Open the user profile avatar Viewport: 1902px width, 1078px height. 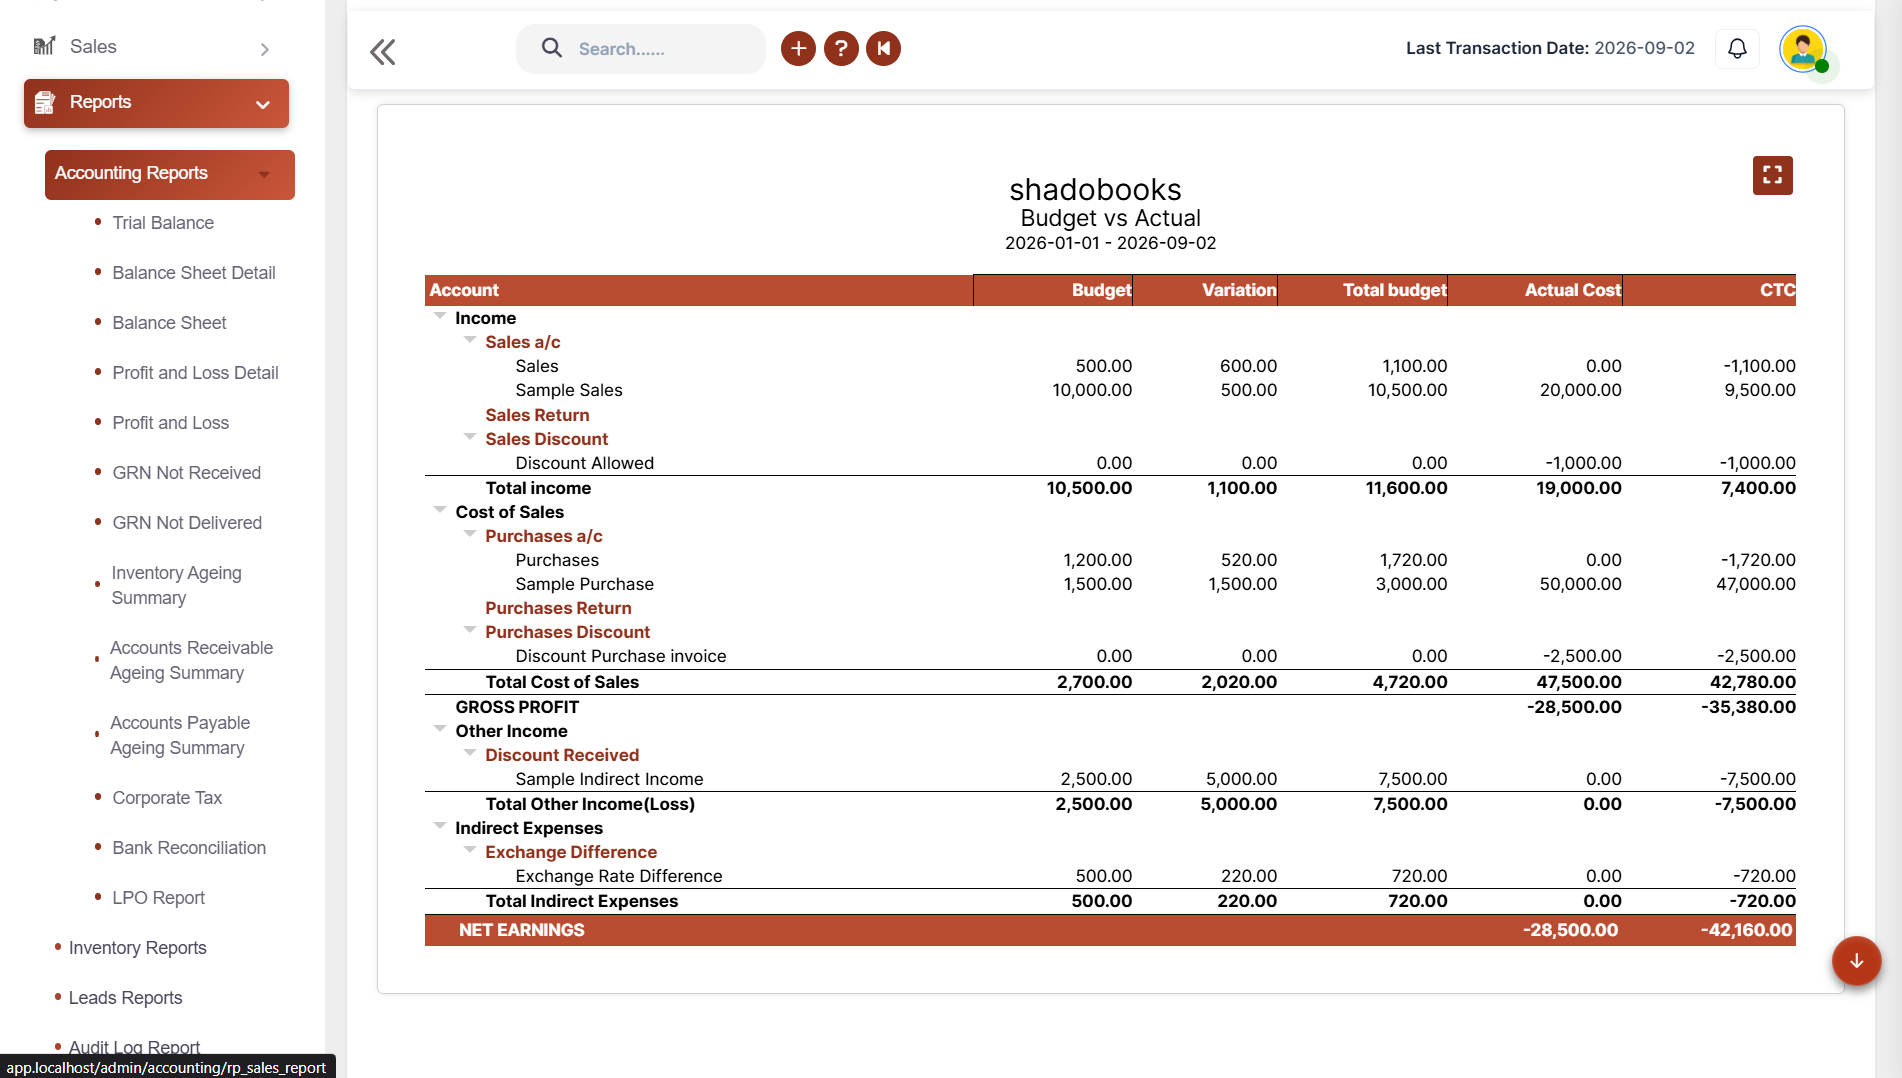1803,49
